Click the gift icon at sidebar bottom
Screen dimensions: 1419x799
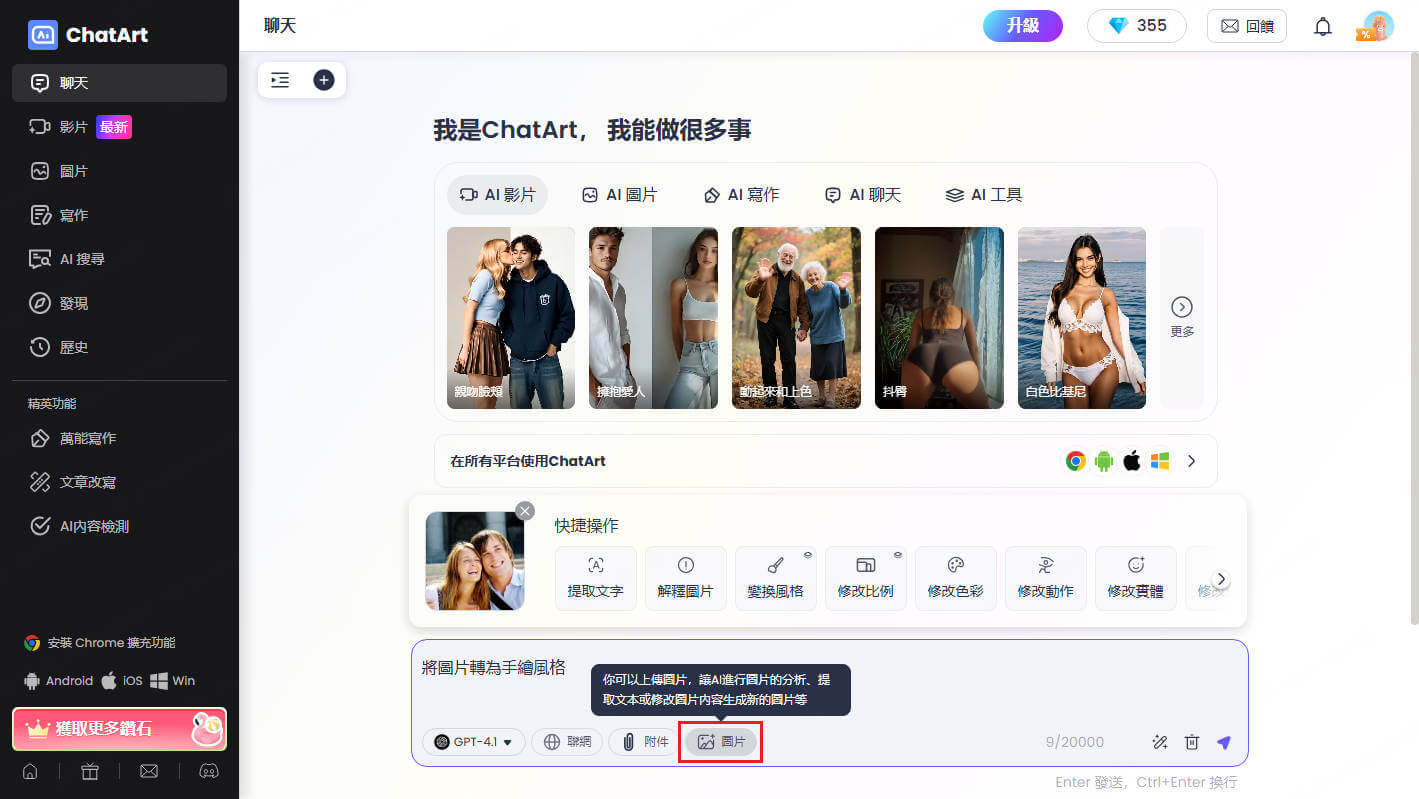coord(90,771)
